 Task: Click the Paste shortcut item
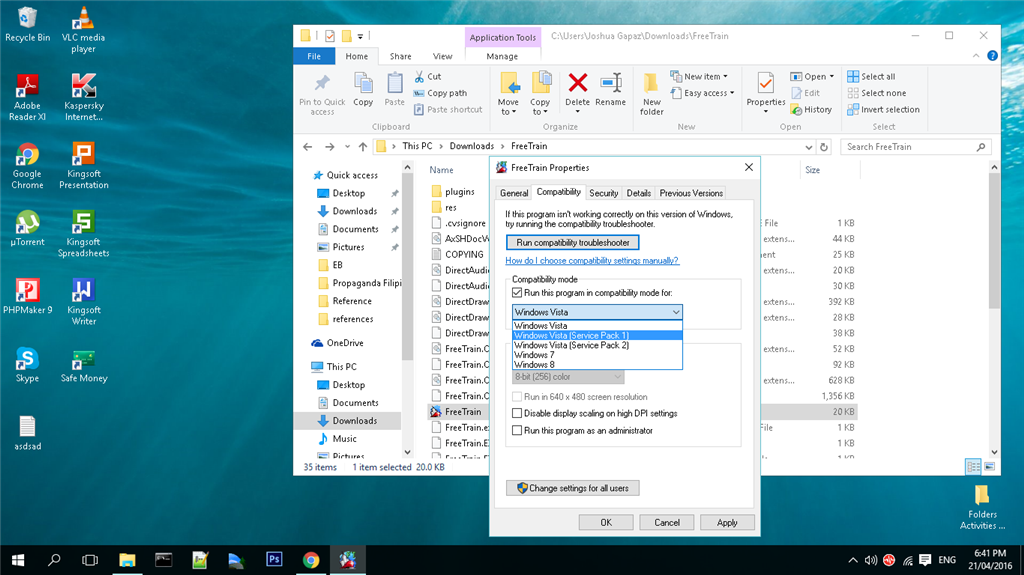click(x=448, y=110)
